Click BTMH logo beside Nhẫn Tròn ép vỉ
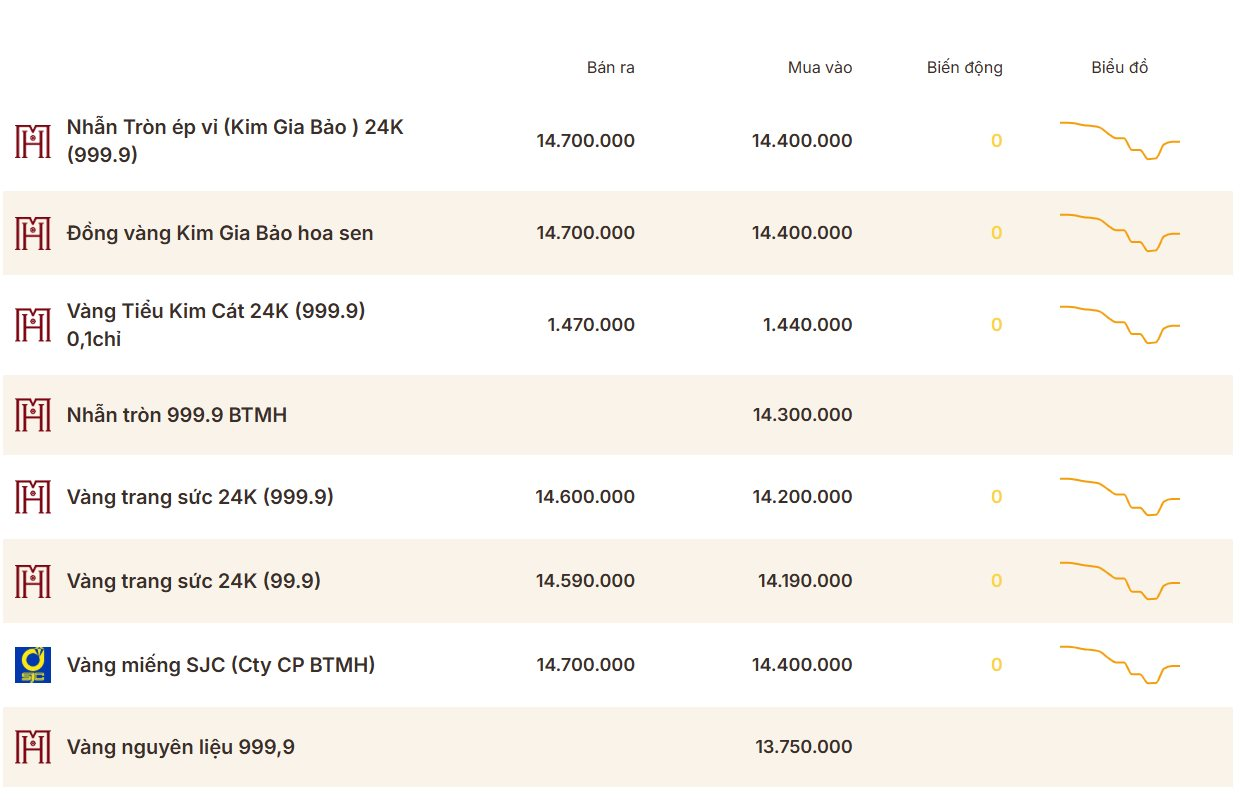Image resolution: width=1251 pixels, height=806 pixels. tap(33, 141)
